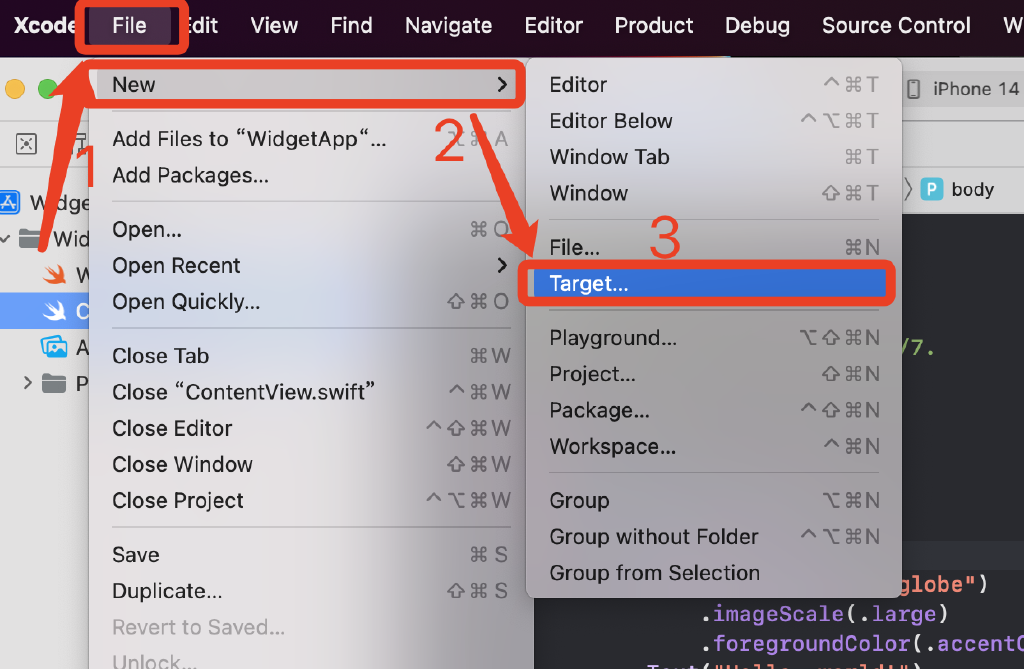
Task: Click the source control navigator icon
Action: click(x=27, y=144)
